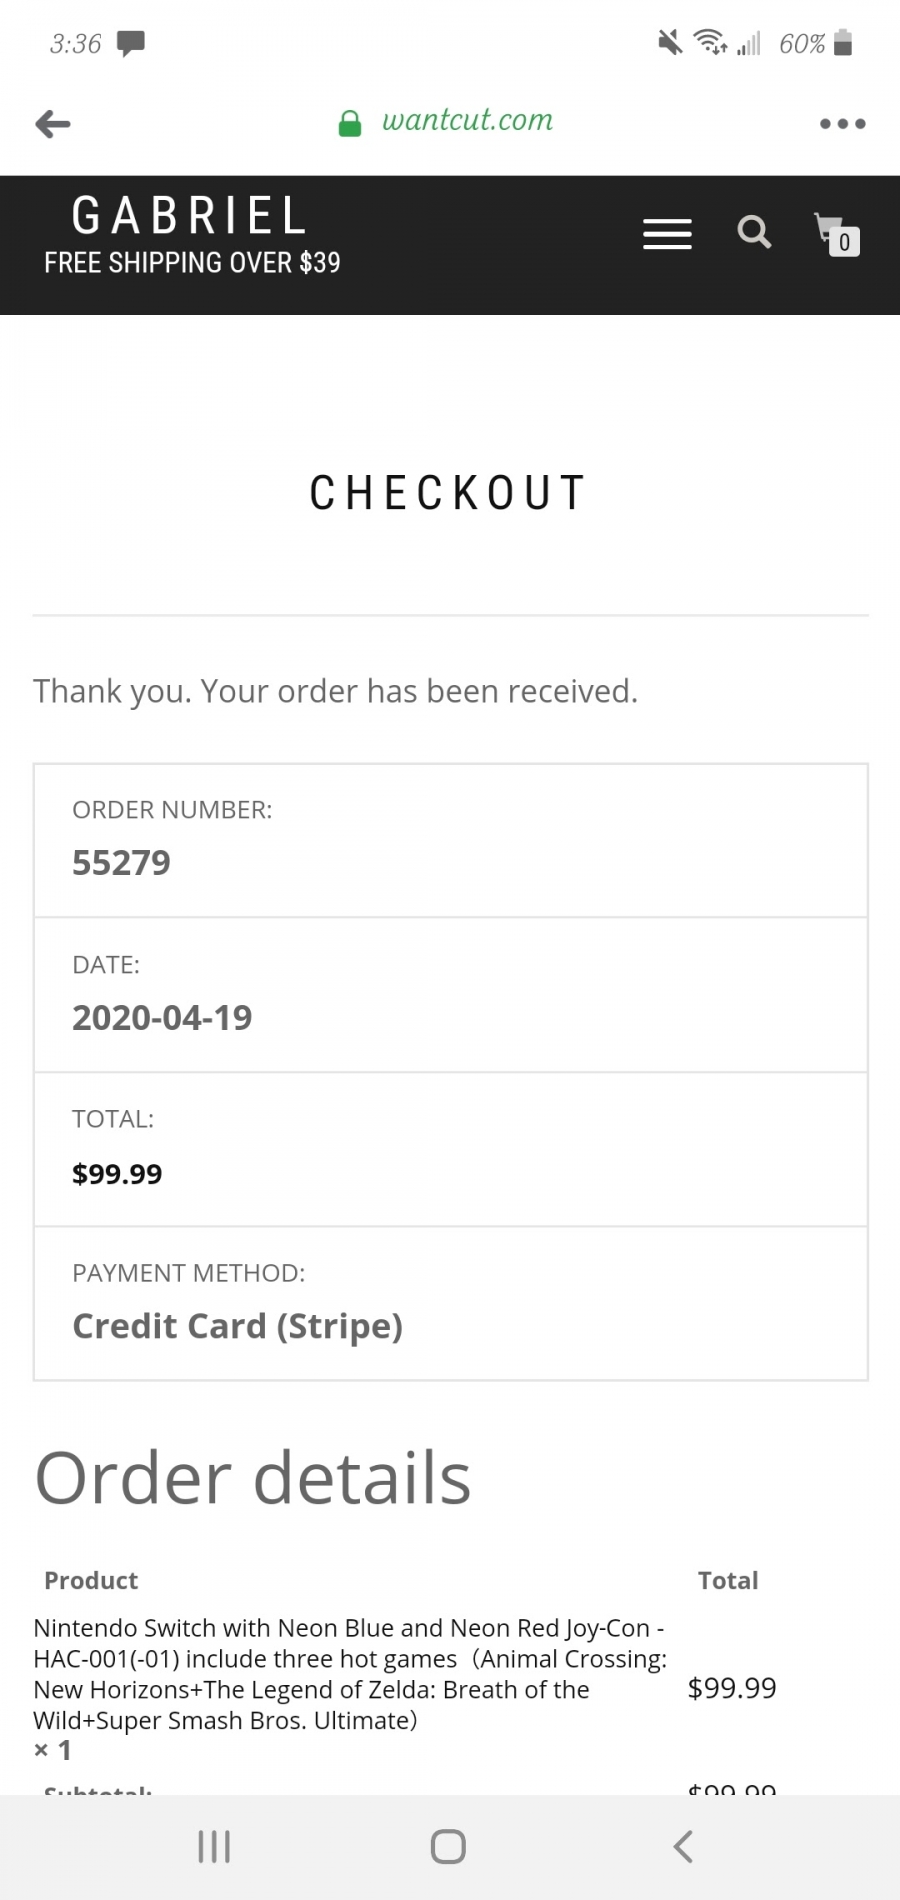Image resolution: width=900 pixels, height=1900 pixels.
Task: Tap the Android home button
Action: click(448, 1846)
